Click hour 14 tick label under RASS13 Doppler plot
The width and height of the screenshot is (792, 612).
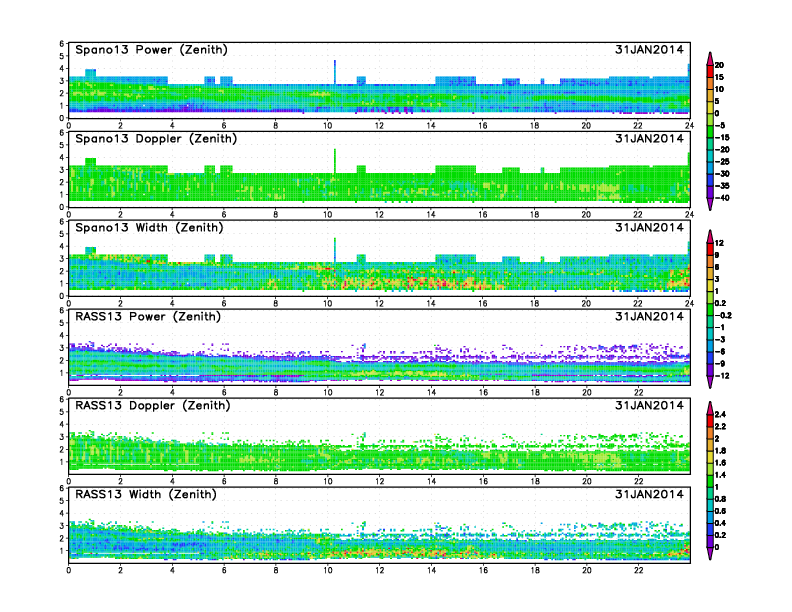(x=431, y=481)
